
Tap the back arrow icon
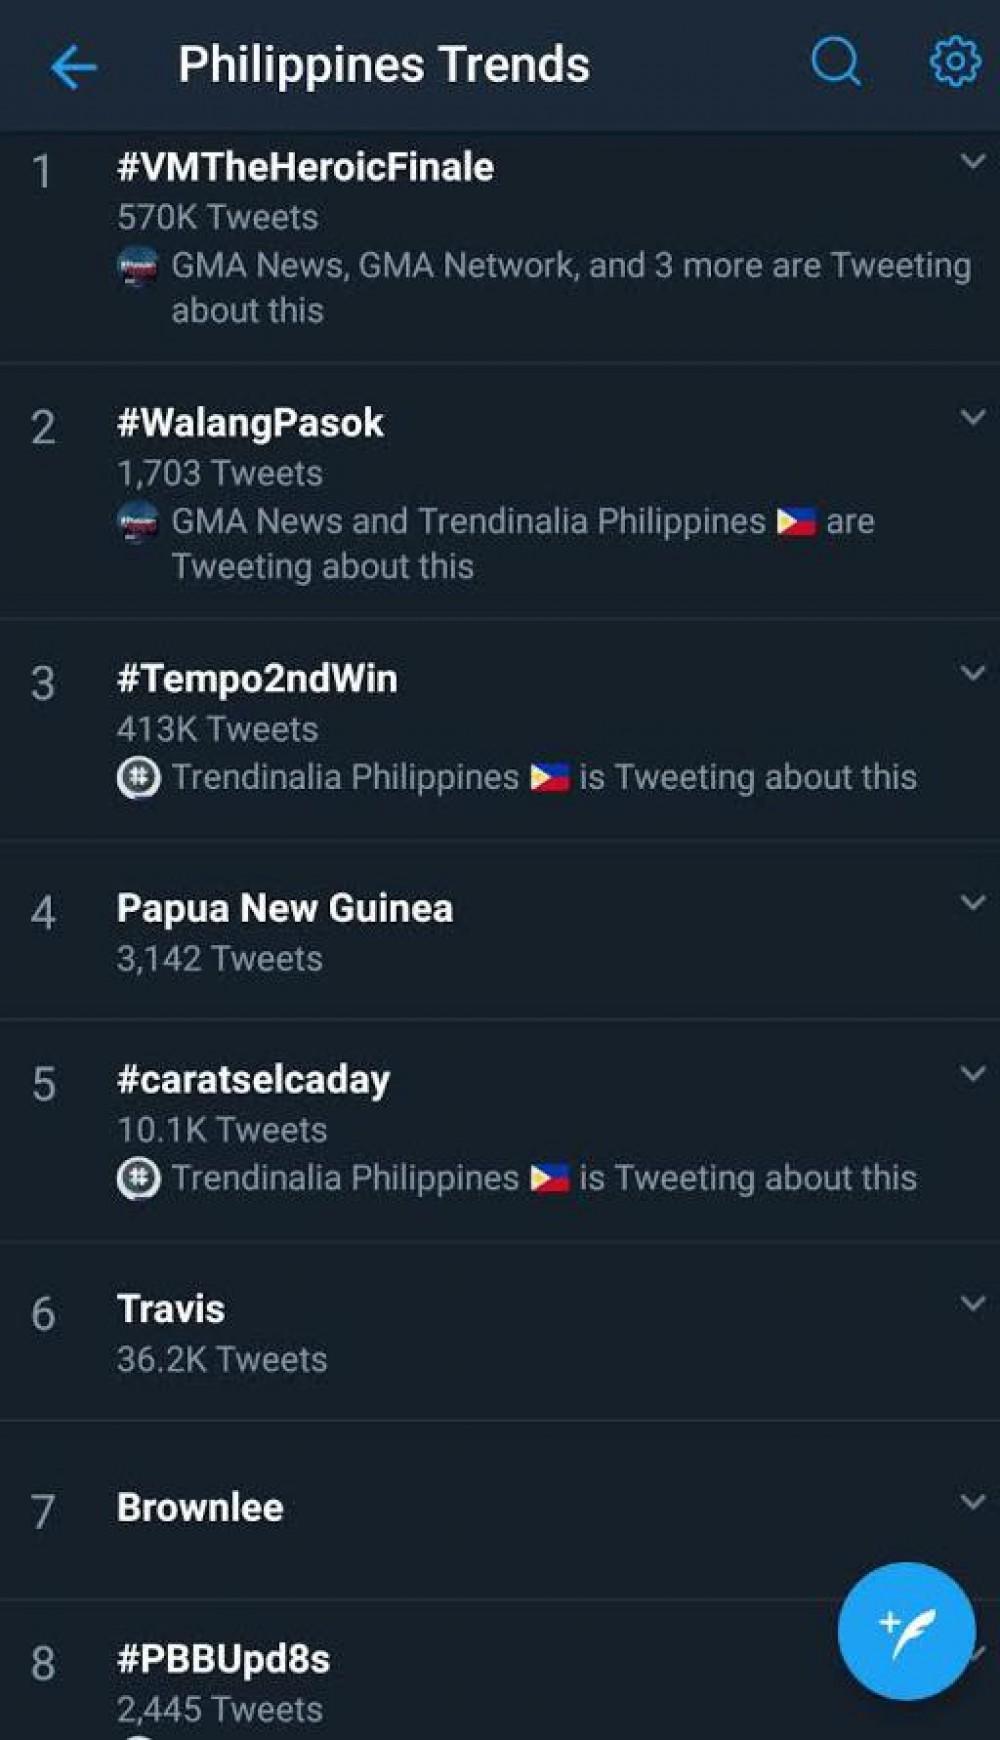(73, 67)
